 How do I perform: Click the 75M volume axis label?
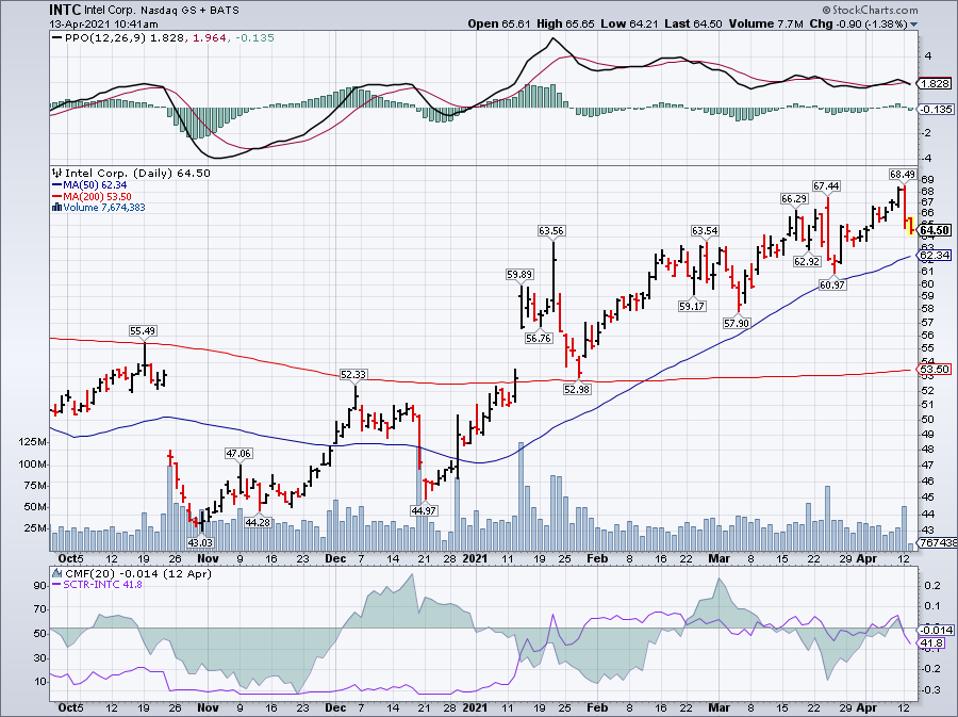(35, 486)
